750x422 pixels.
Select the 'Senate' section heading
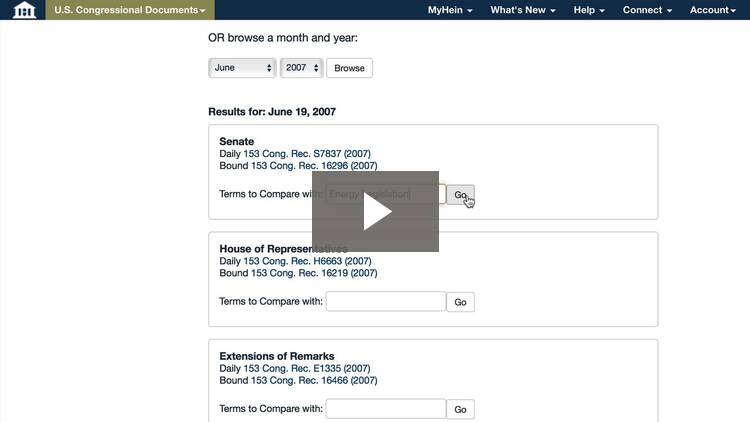point(236,142)
